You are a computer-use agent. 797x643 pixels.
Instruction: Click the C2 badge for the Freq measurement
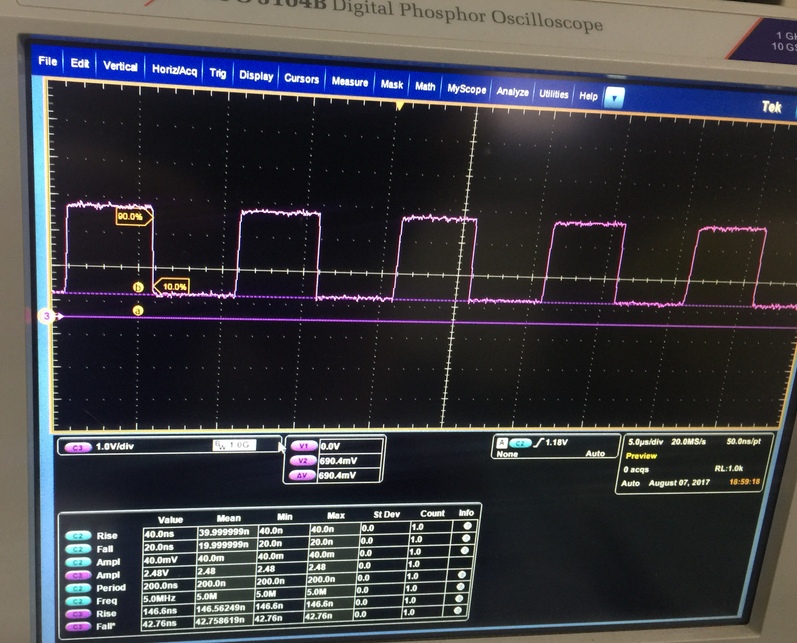coord(78,601)
